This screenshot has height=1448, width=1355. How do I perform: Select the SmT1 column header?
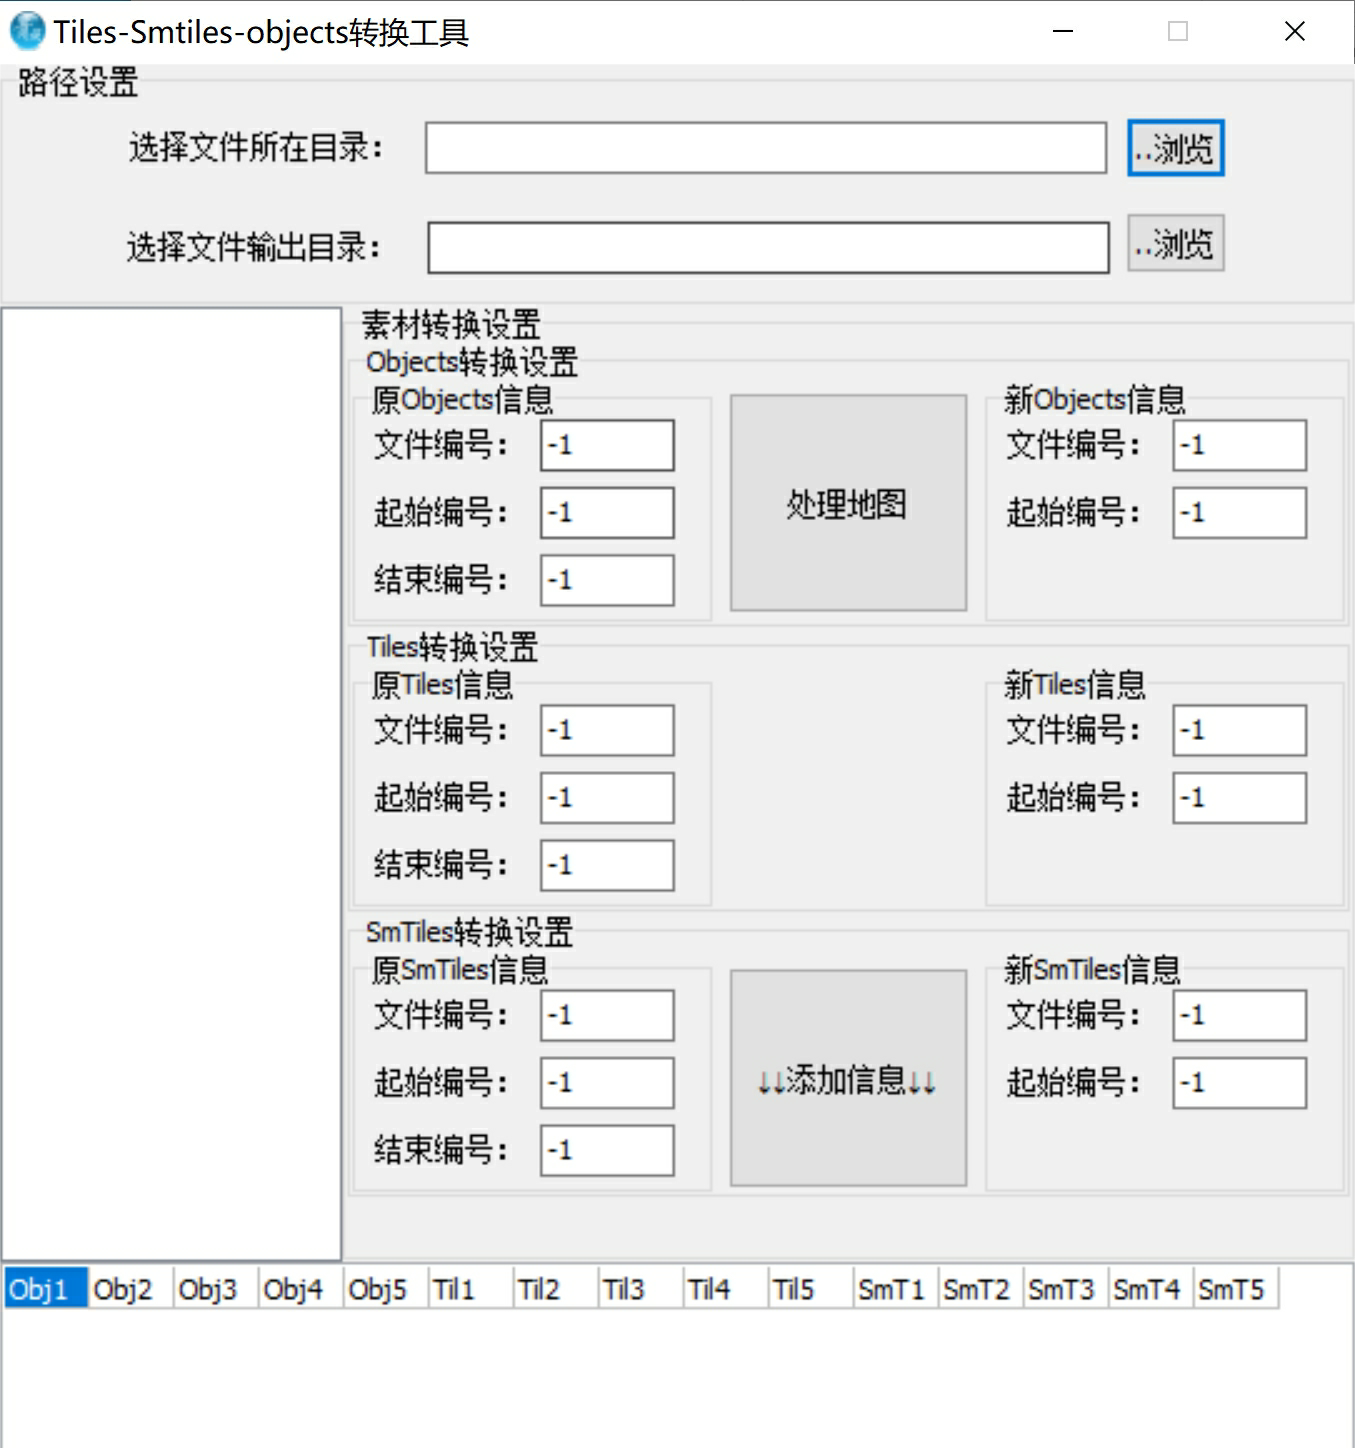[896, 1288]
